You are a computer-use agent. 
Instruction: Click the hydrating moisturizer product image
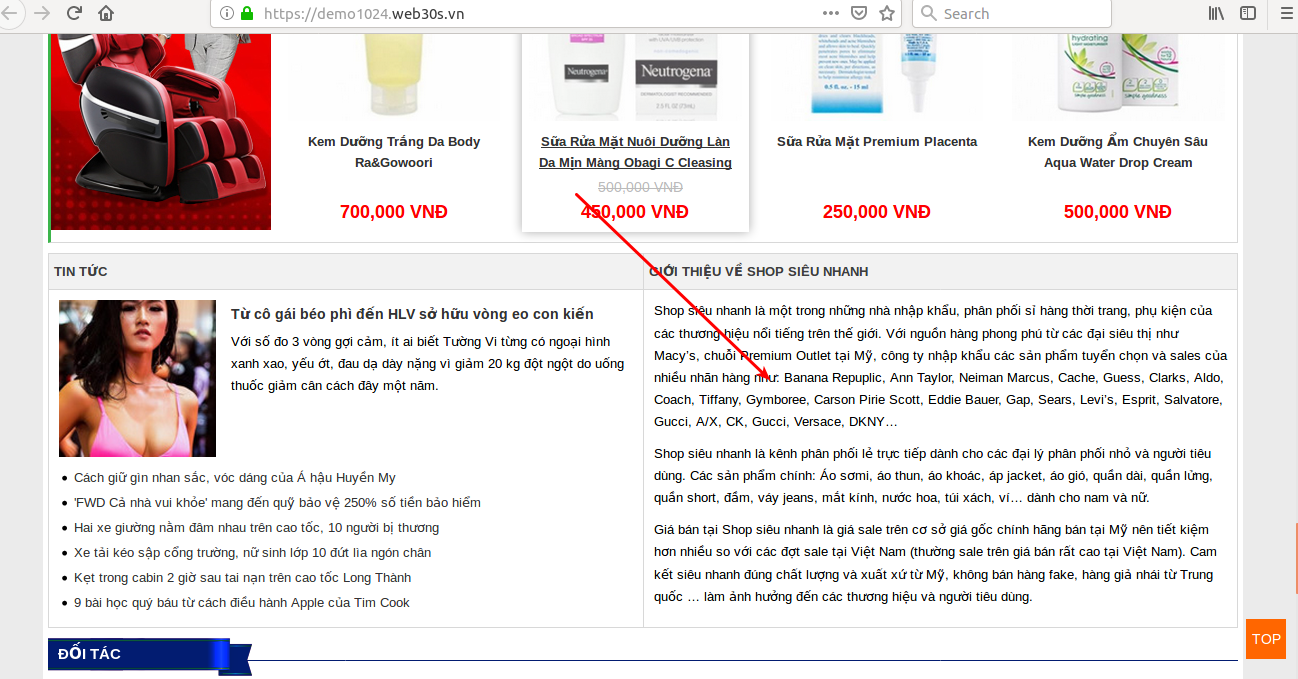point(1118,76)
